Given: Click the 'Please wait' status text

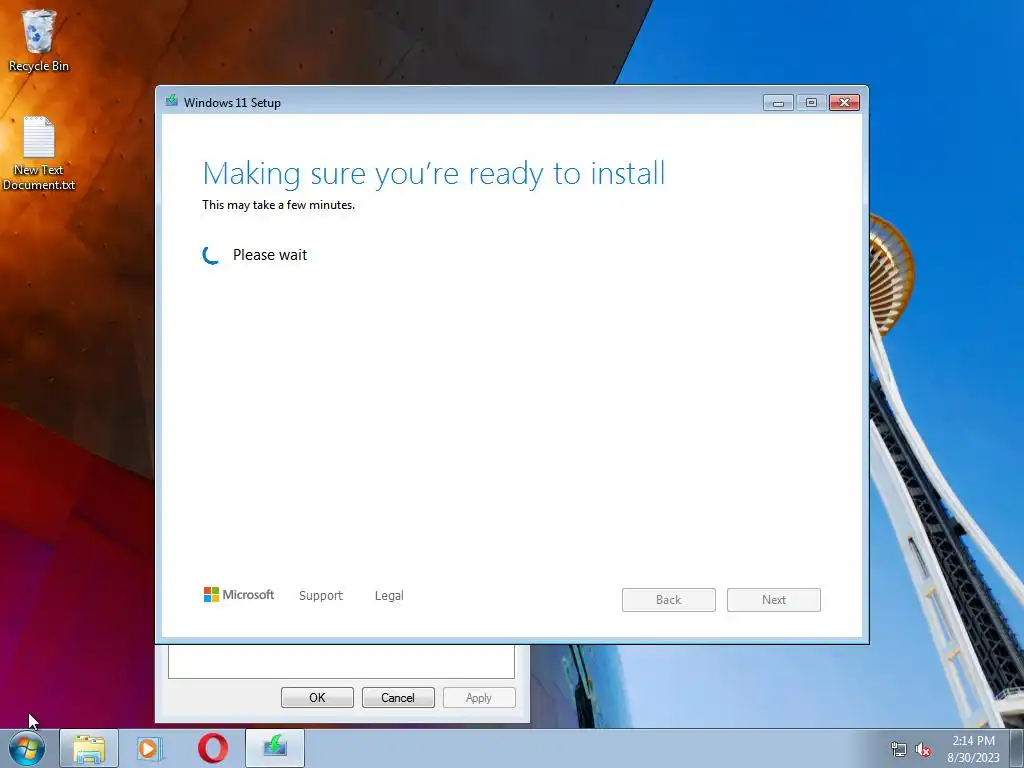Looking at the screenshot, I should coord(270,255).
